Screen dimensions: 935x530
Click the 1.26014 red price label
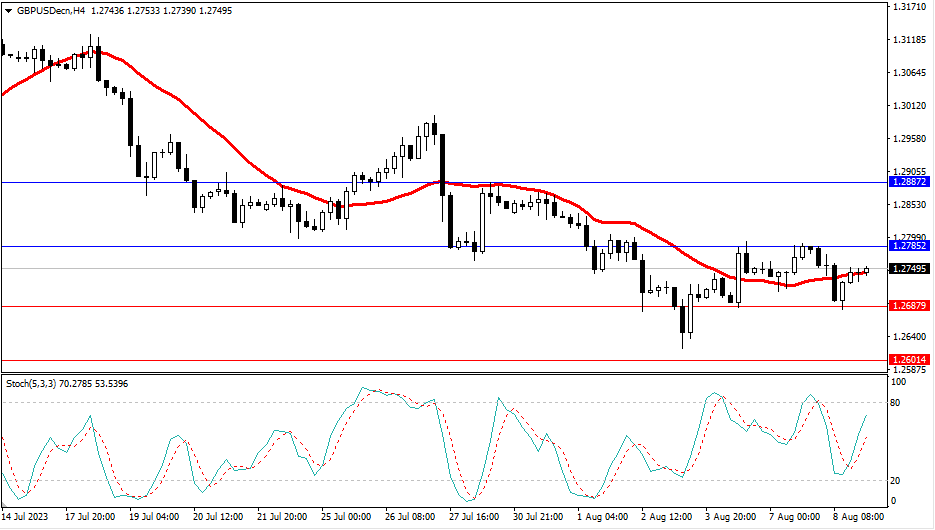[909, 359]
